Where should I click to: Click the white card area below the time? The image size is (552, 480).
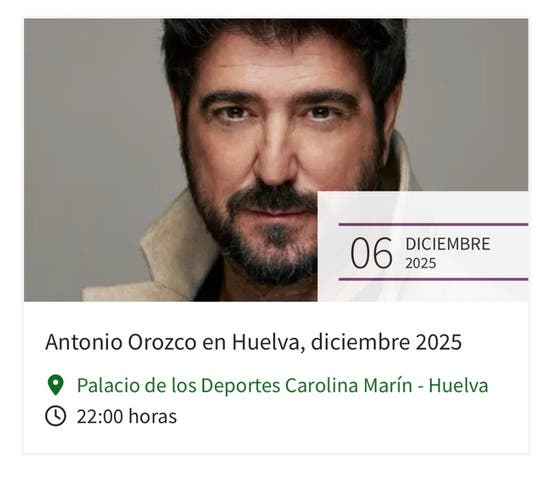(276, 440)
